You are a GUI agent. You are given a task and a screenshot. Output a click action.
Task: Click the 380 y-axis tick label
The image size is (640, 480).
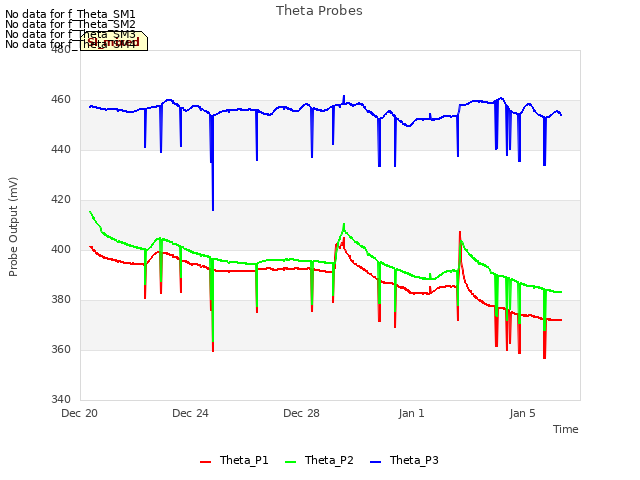tap(61, 300)
